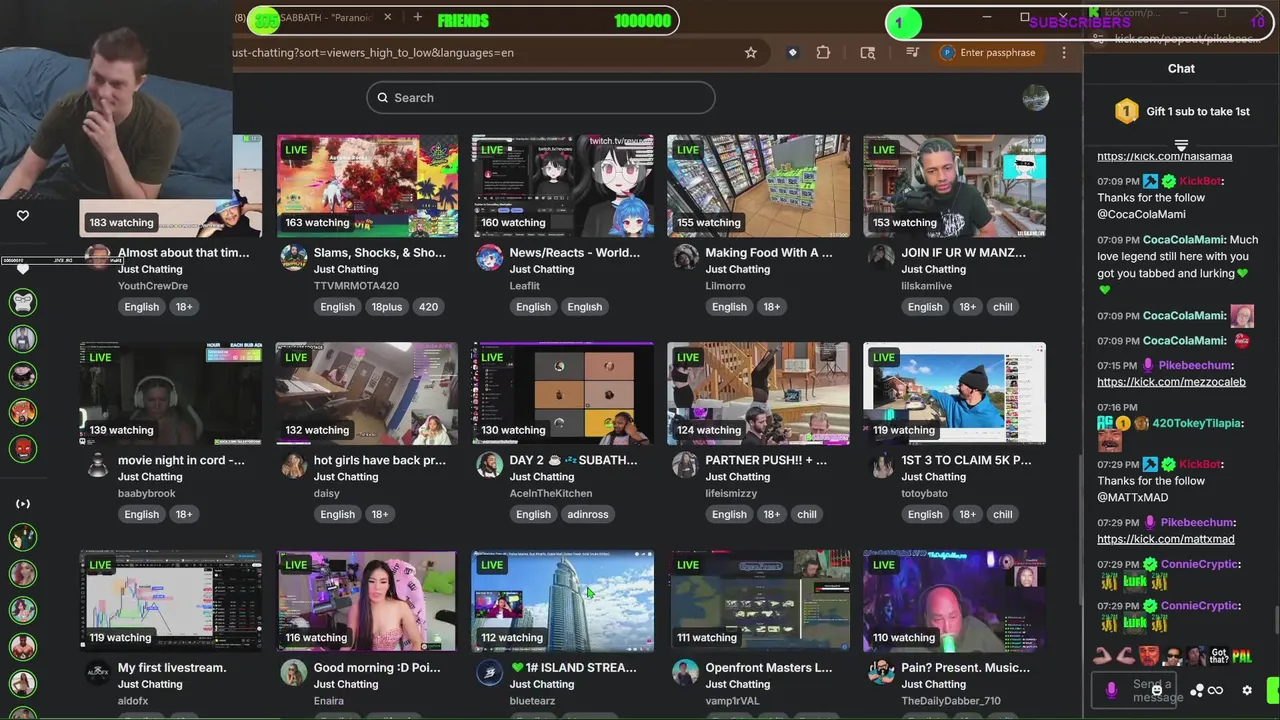The height and width of the screenshot is (720, 1280).
Task: Switch to the Chat panel header
Action: pyautogui.click(x=1181, y=68)
